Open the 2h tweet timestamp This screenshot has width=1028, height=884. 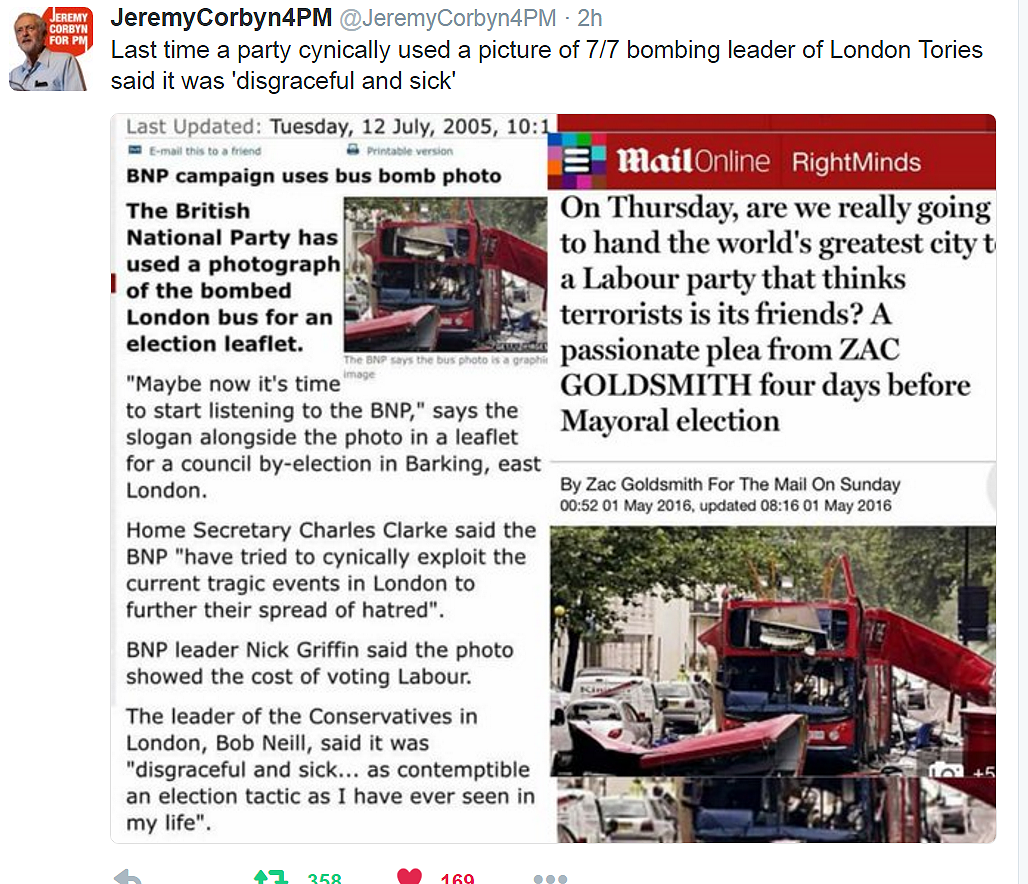coord(589,18)
